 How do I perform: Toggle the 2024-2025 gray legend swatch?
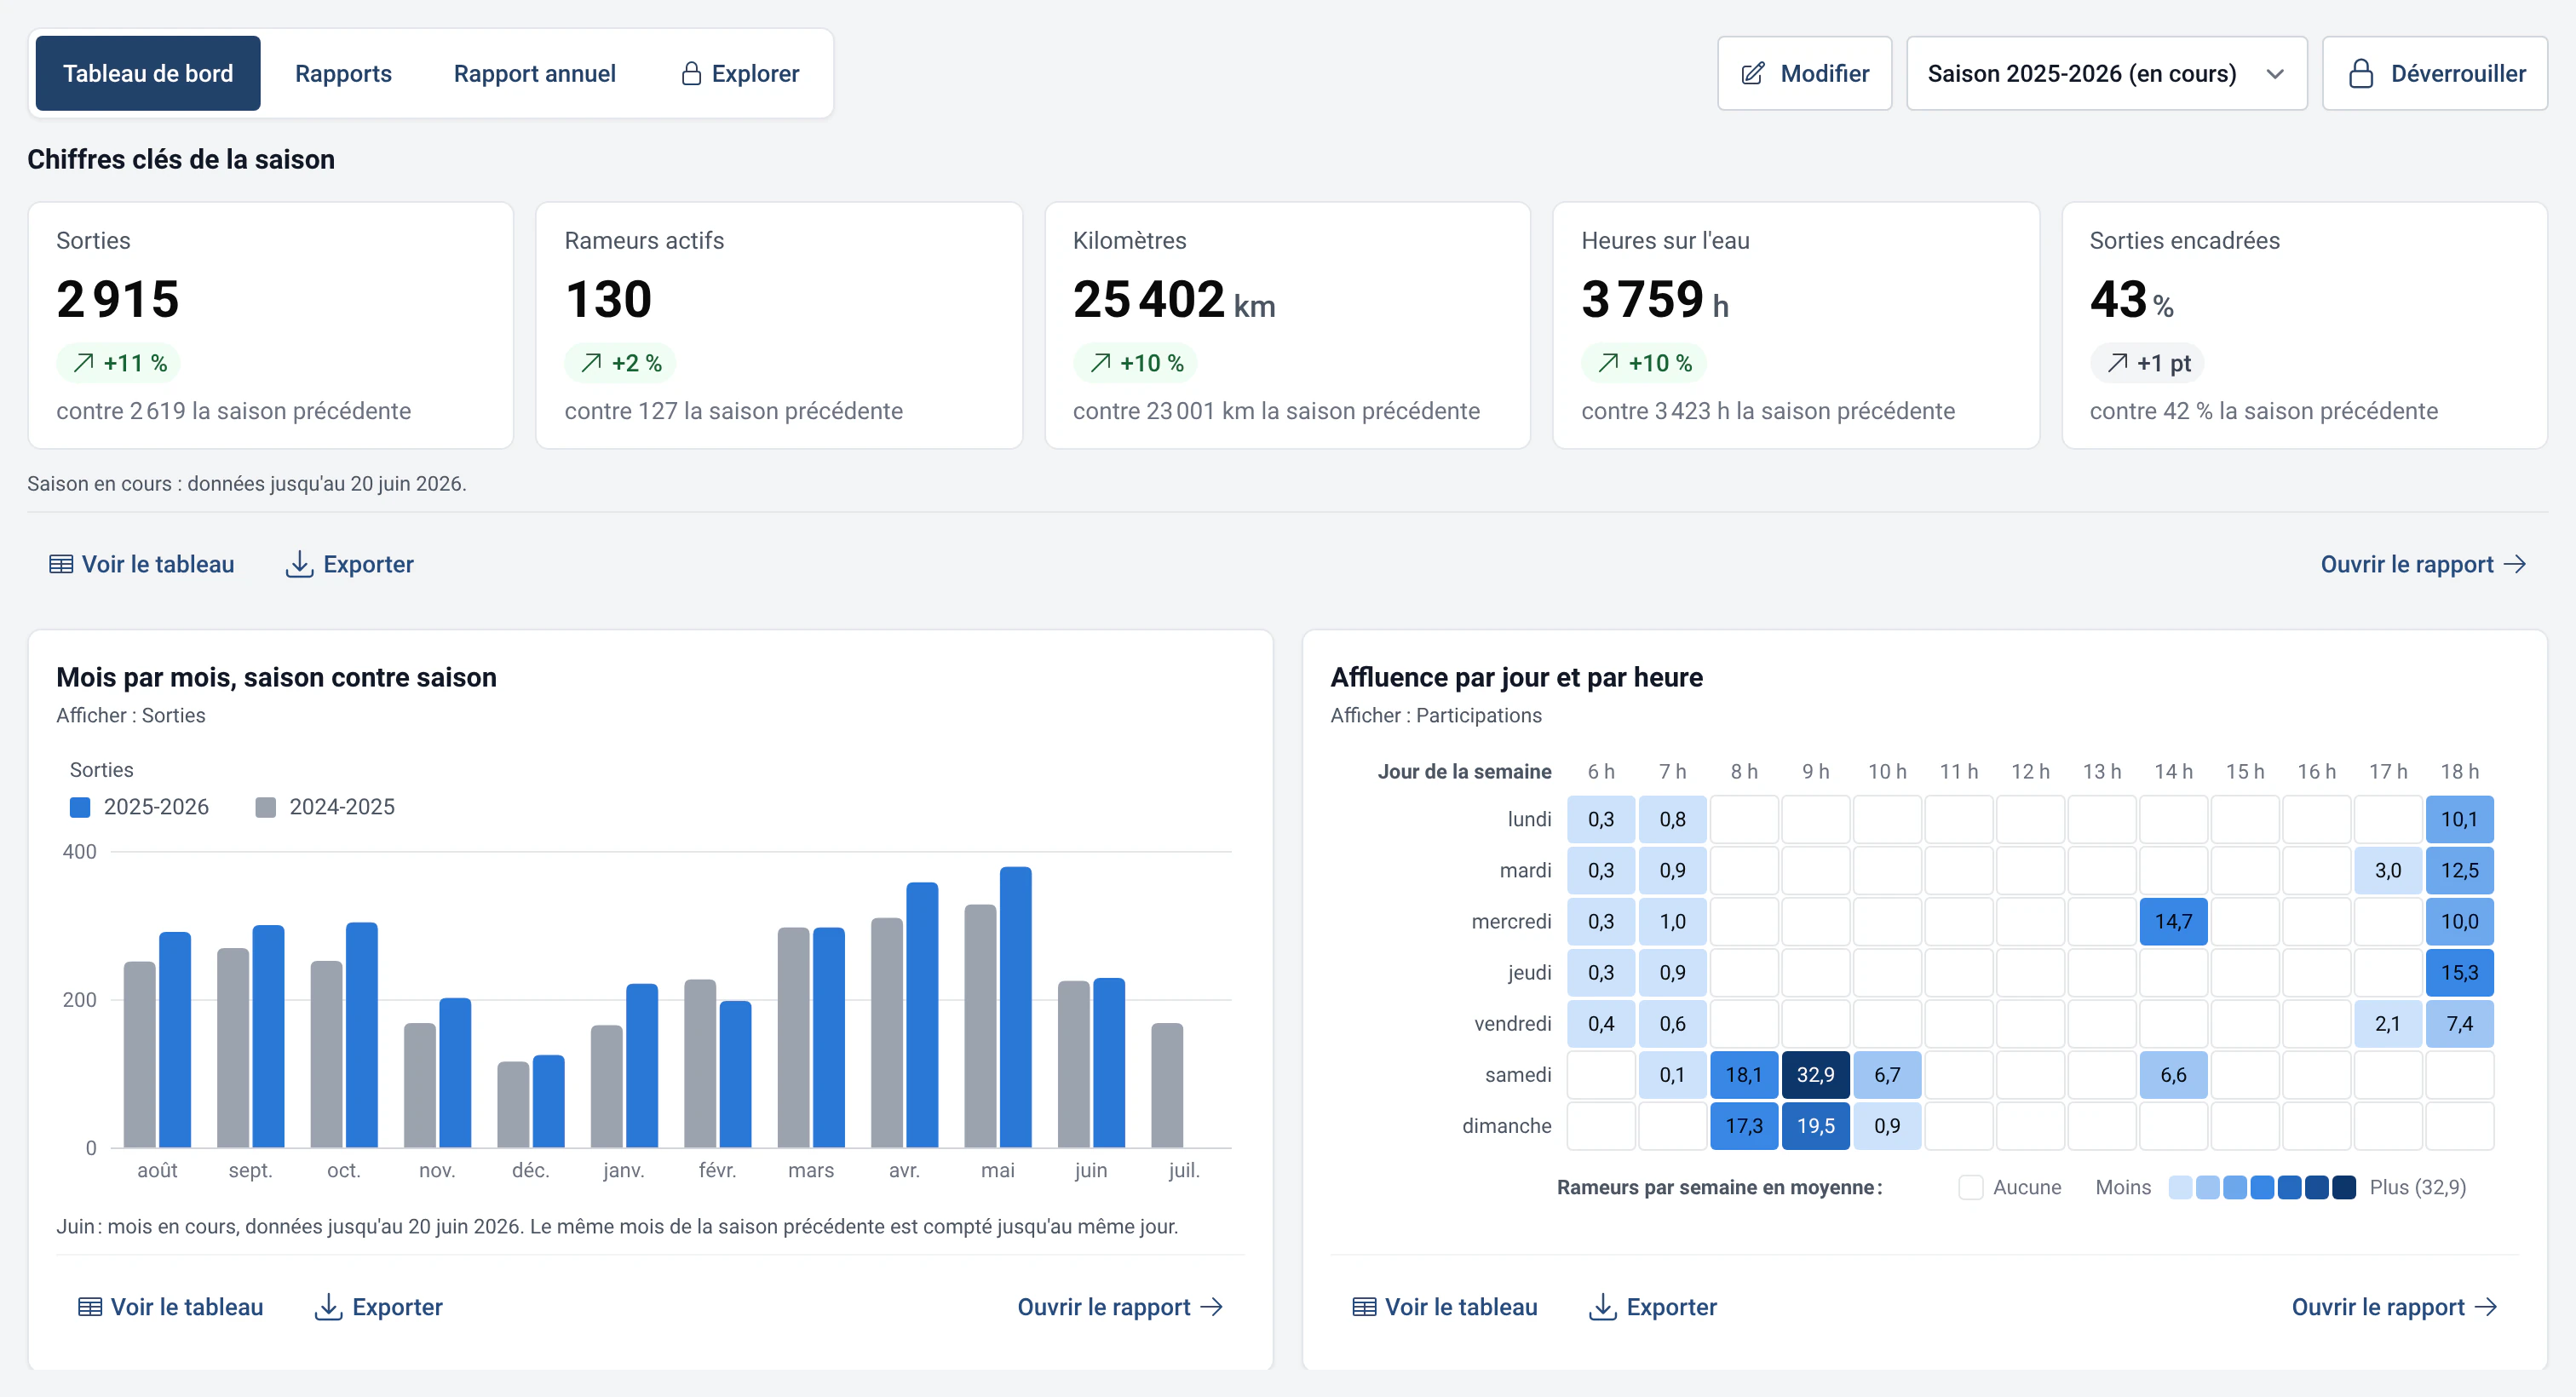266,807
